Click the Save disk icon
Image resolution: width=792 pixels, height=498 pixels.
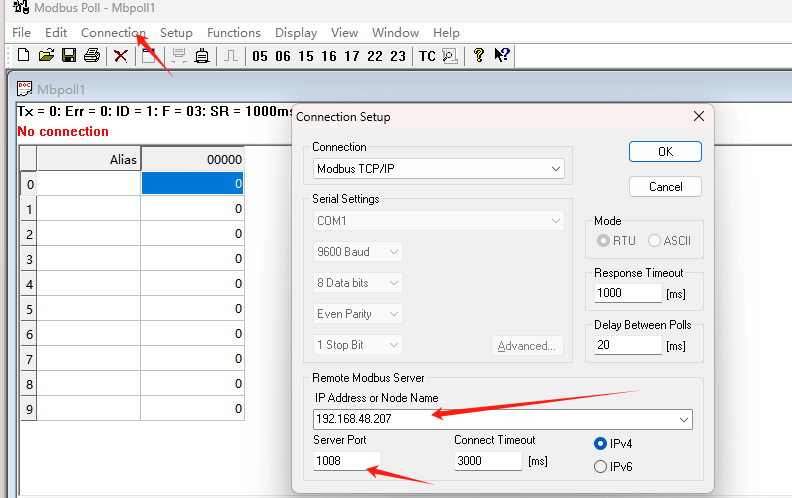(69, 56)
